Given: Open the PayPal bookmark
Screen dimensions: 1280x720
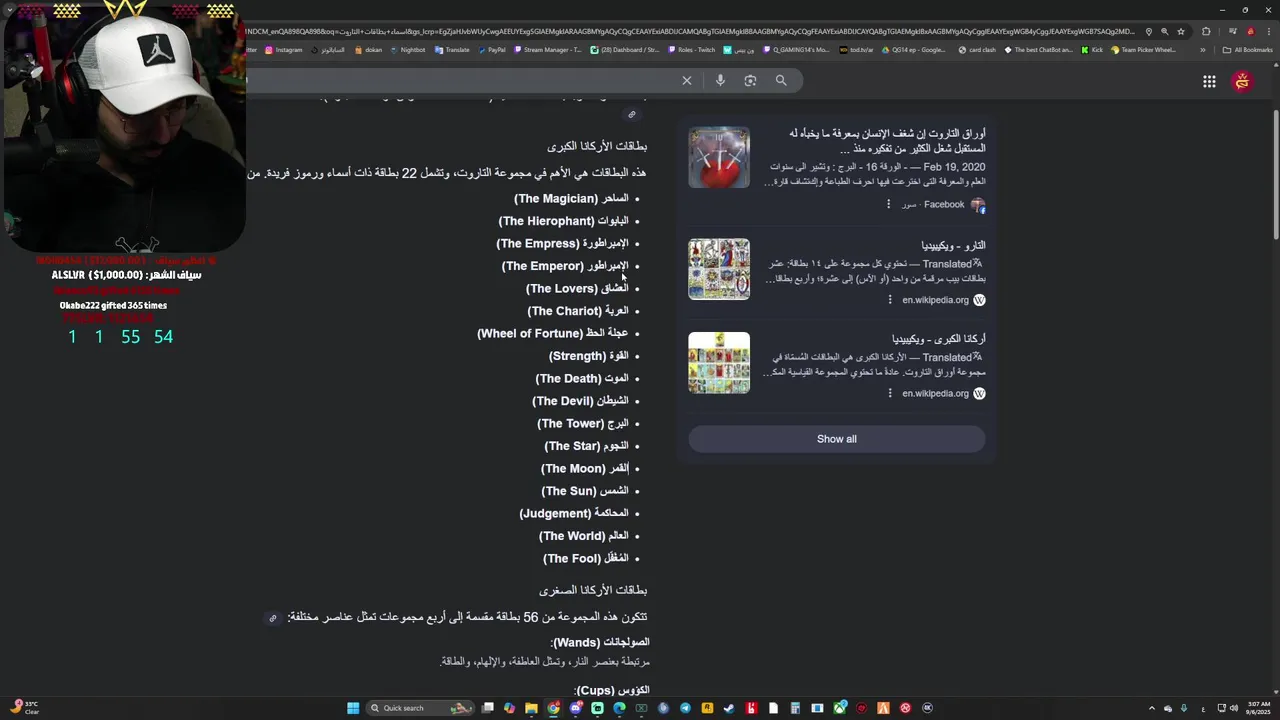Looking at the screenshot, I should click(x=492, y=50).
